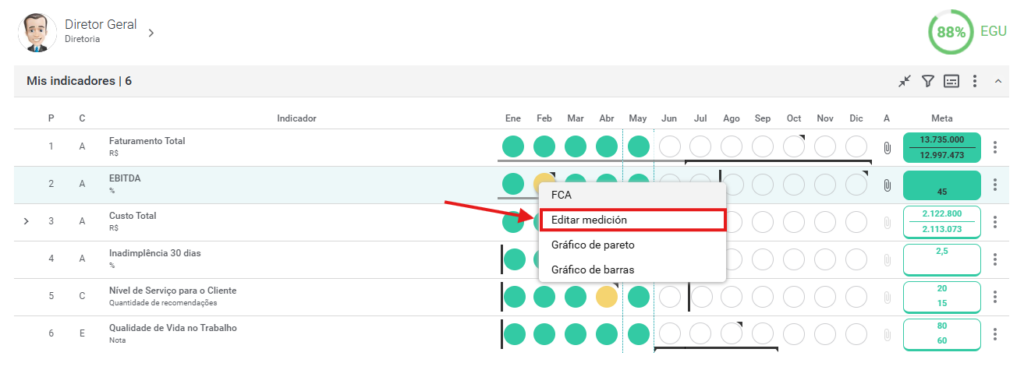Open three-dot menu for Qualidade de Vida row
1024x370 pixels.
(x=995, y=334)
